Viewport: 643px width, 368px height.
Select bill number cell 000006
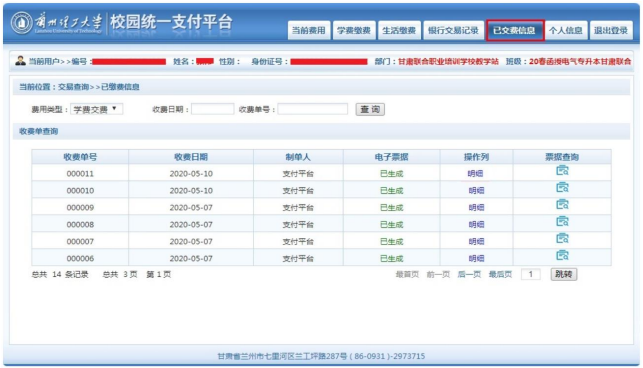[80, 258]
